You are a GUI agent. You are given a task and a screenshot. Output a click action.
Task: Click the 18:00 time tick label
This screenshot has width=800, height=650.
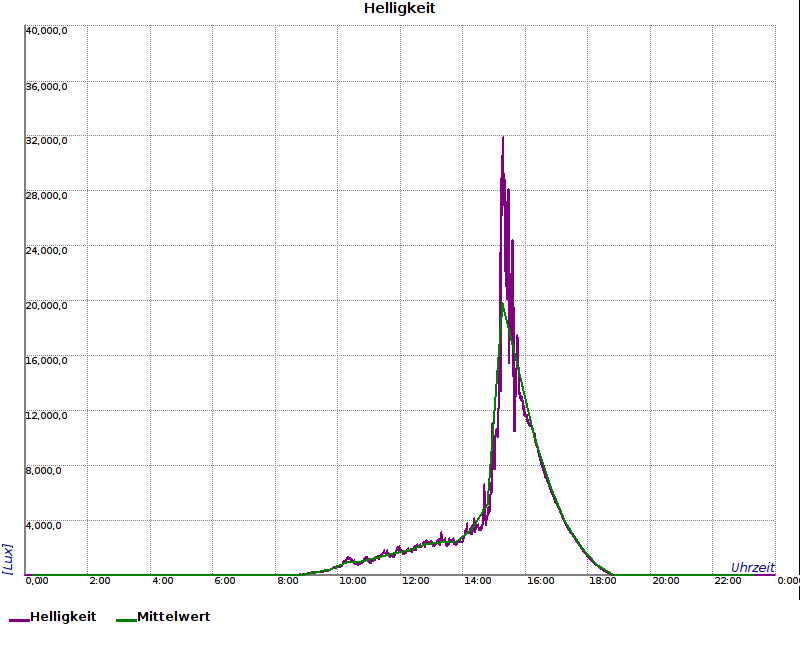coord(603,581)
